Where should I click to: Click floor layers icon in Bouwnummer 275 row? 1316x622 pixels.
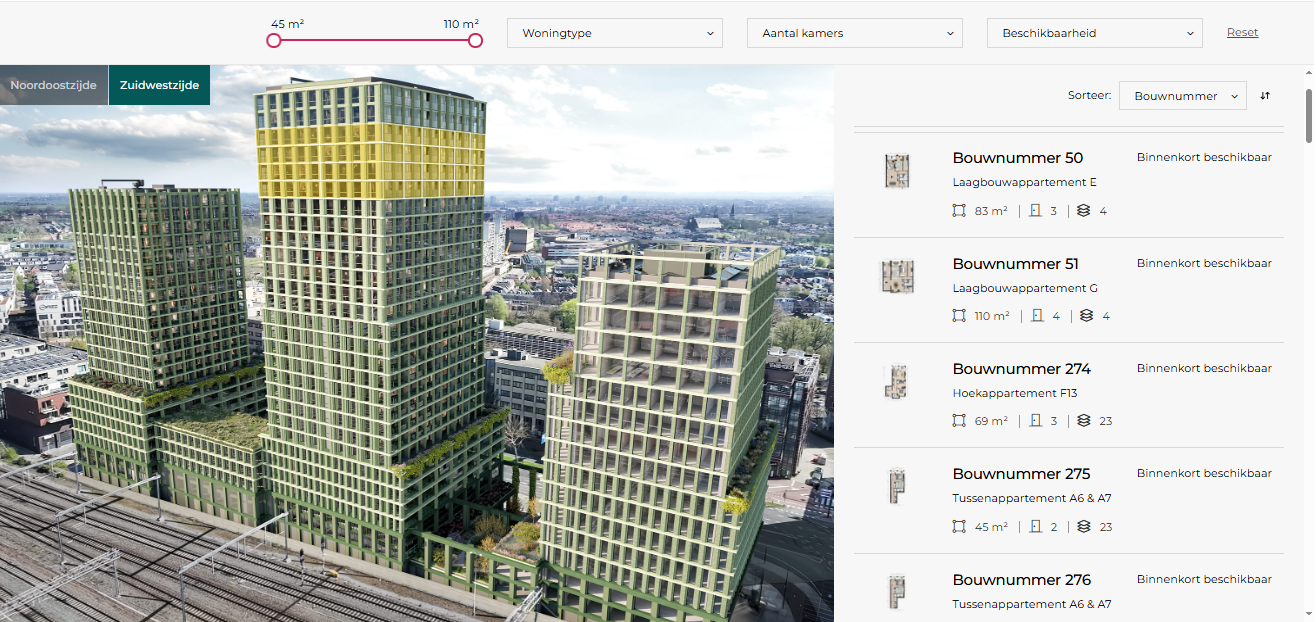(1084, 527)
